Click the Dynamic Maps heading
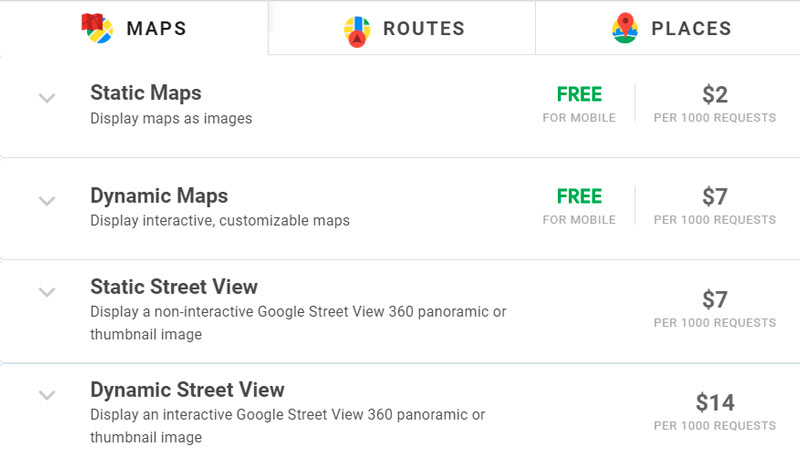Viewport: 800px width, 462px height. point(159,196)
